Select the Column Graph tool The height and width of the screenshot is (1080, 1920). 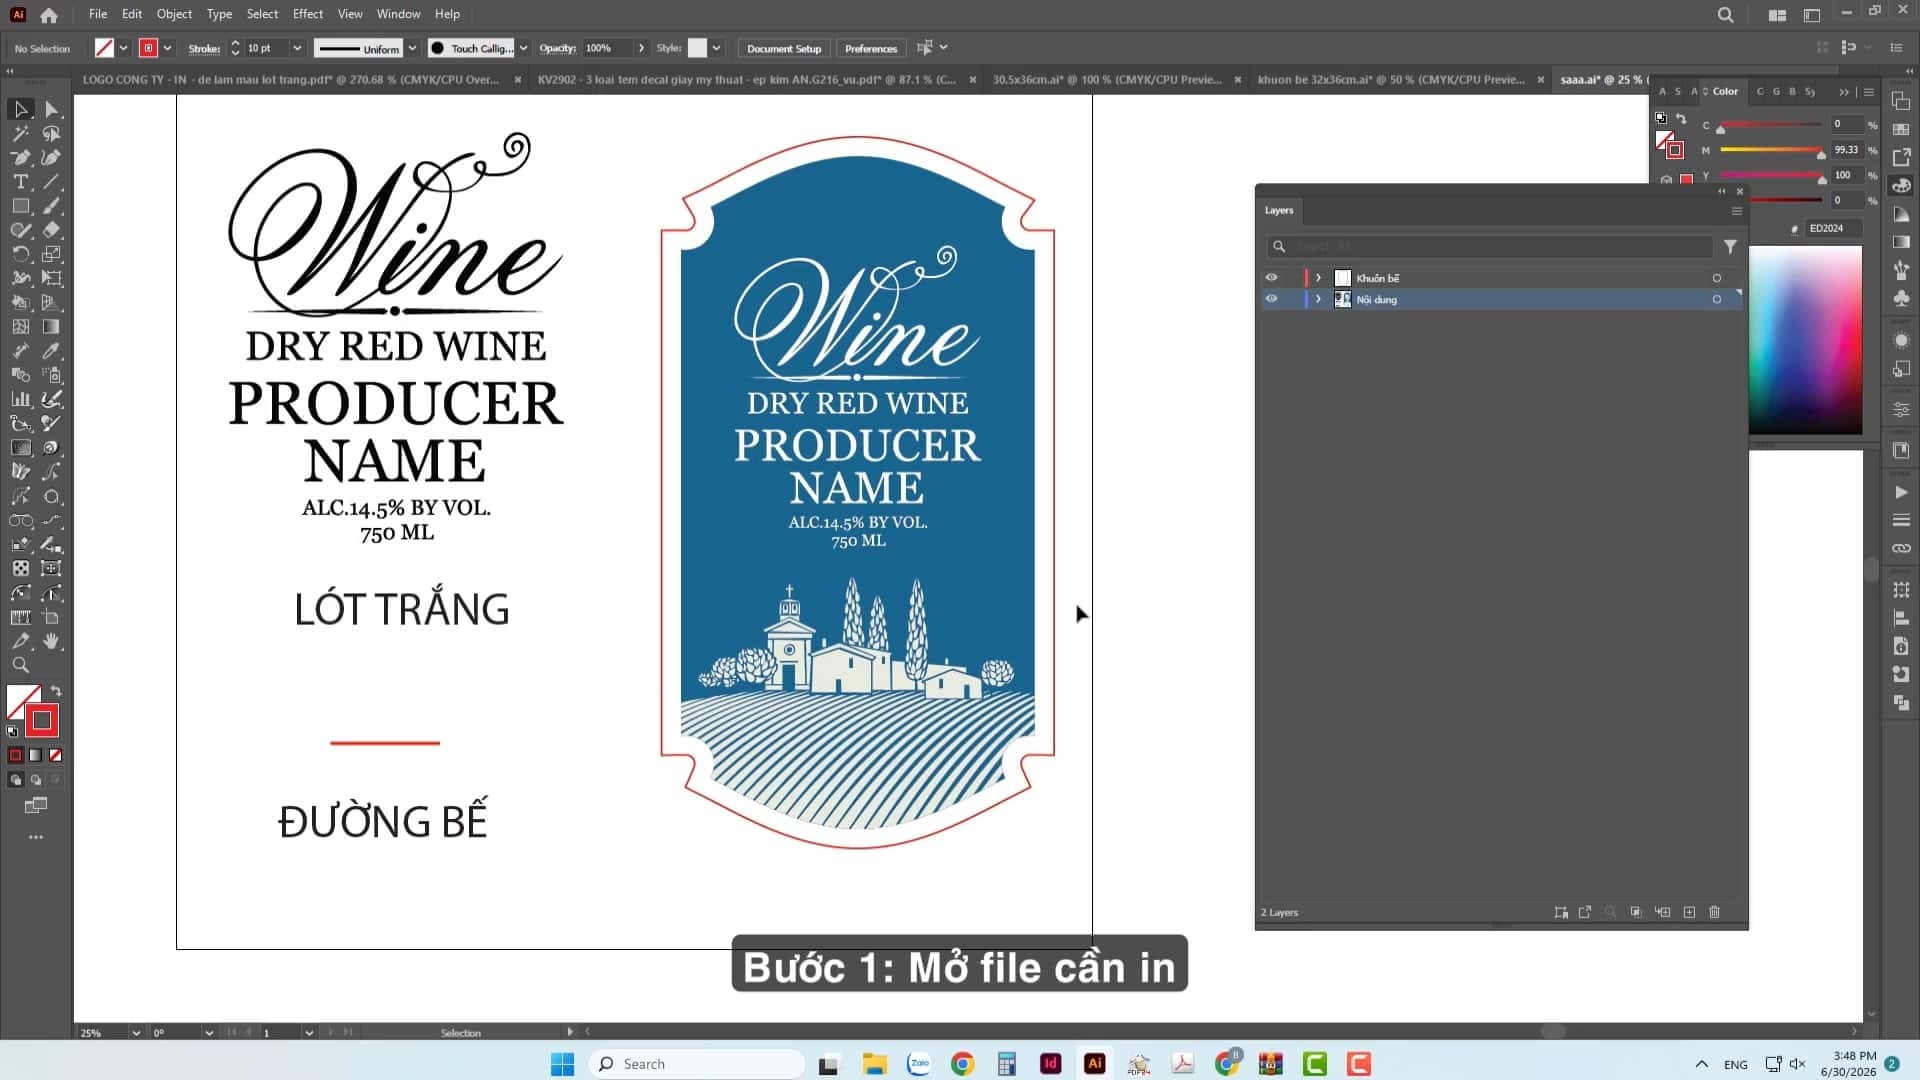click(x=21, y=399)
